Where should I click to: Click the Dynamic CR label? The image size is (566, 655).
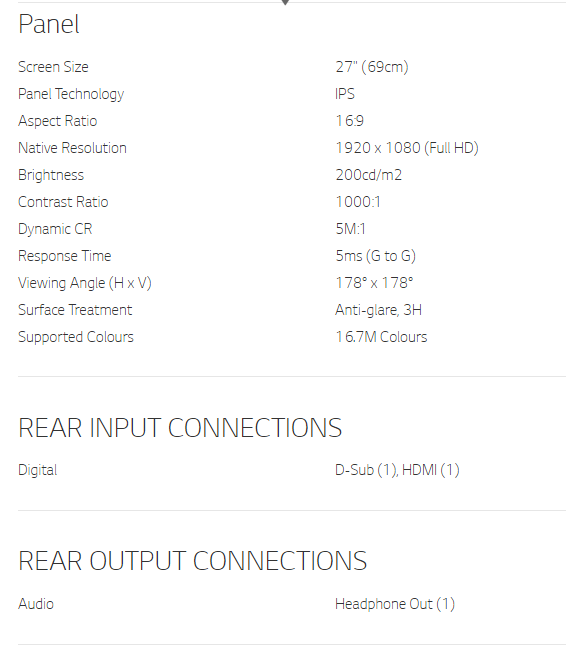tap(55, 229)
